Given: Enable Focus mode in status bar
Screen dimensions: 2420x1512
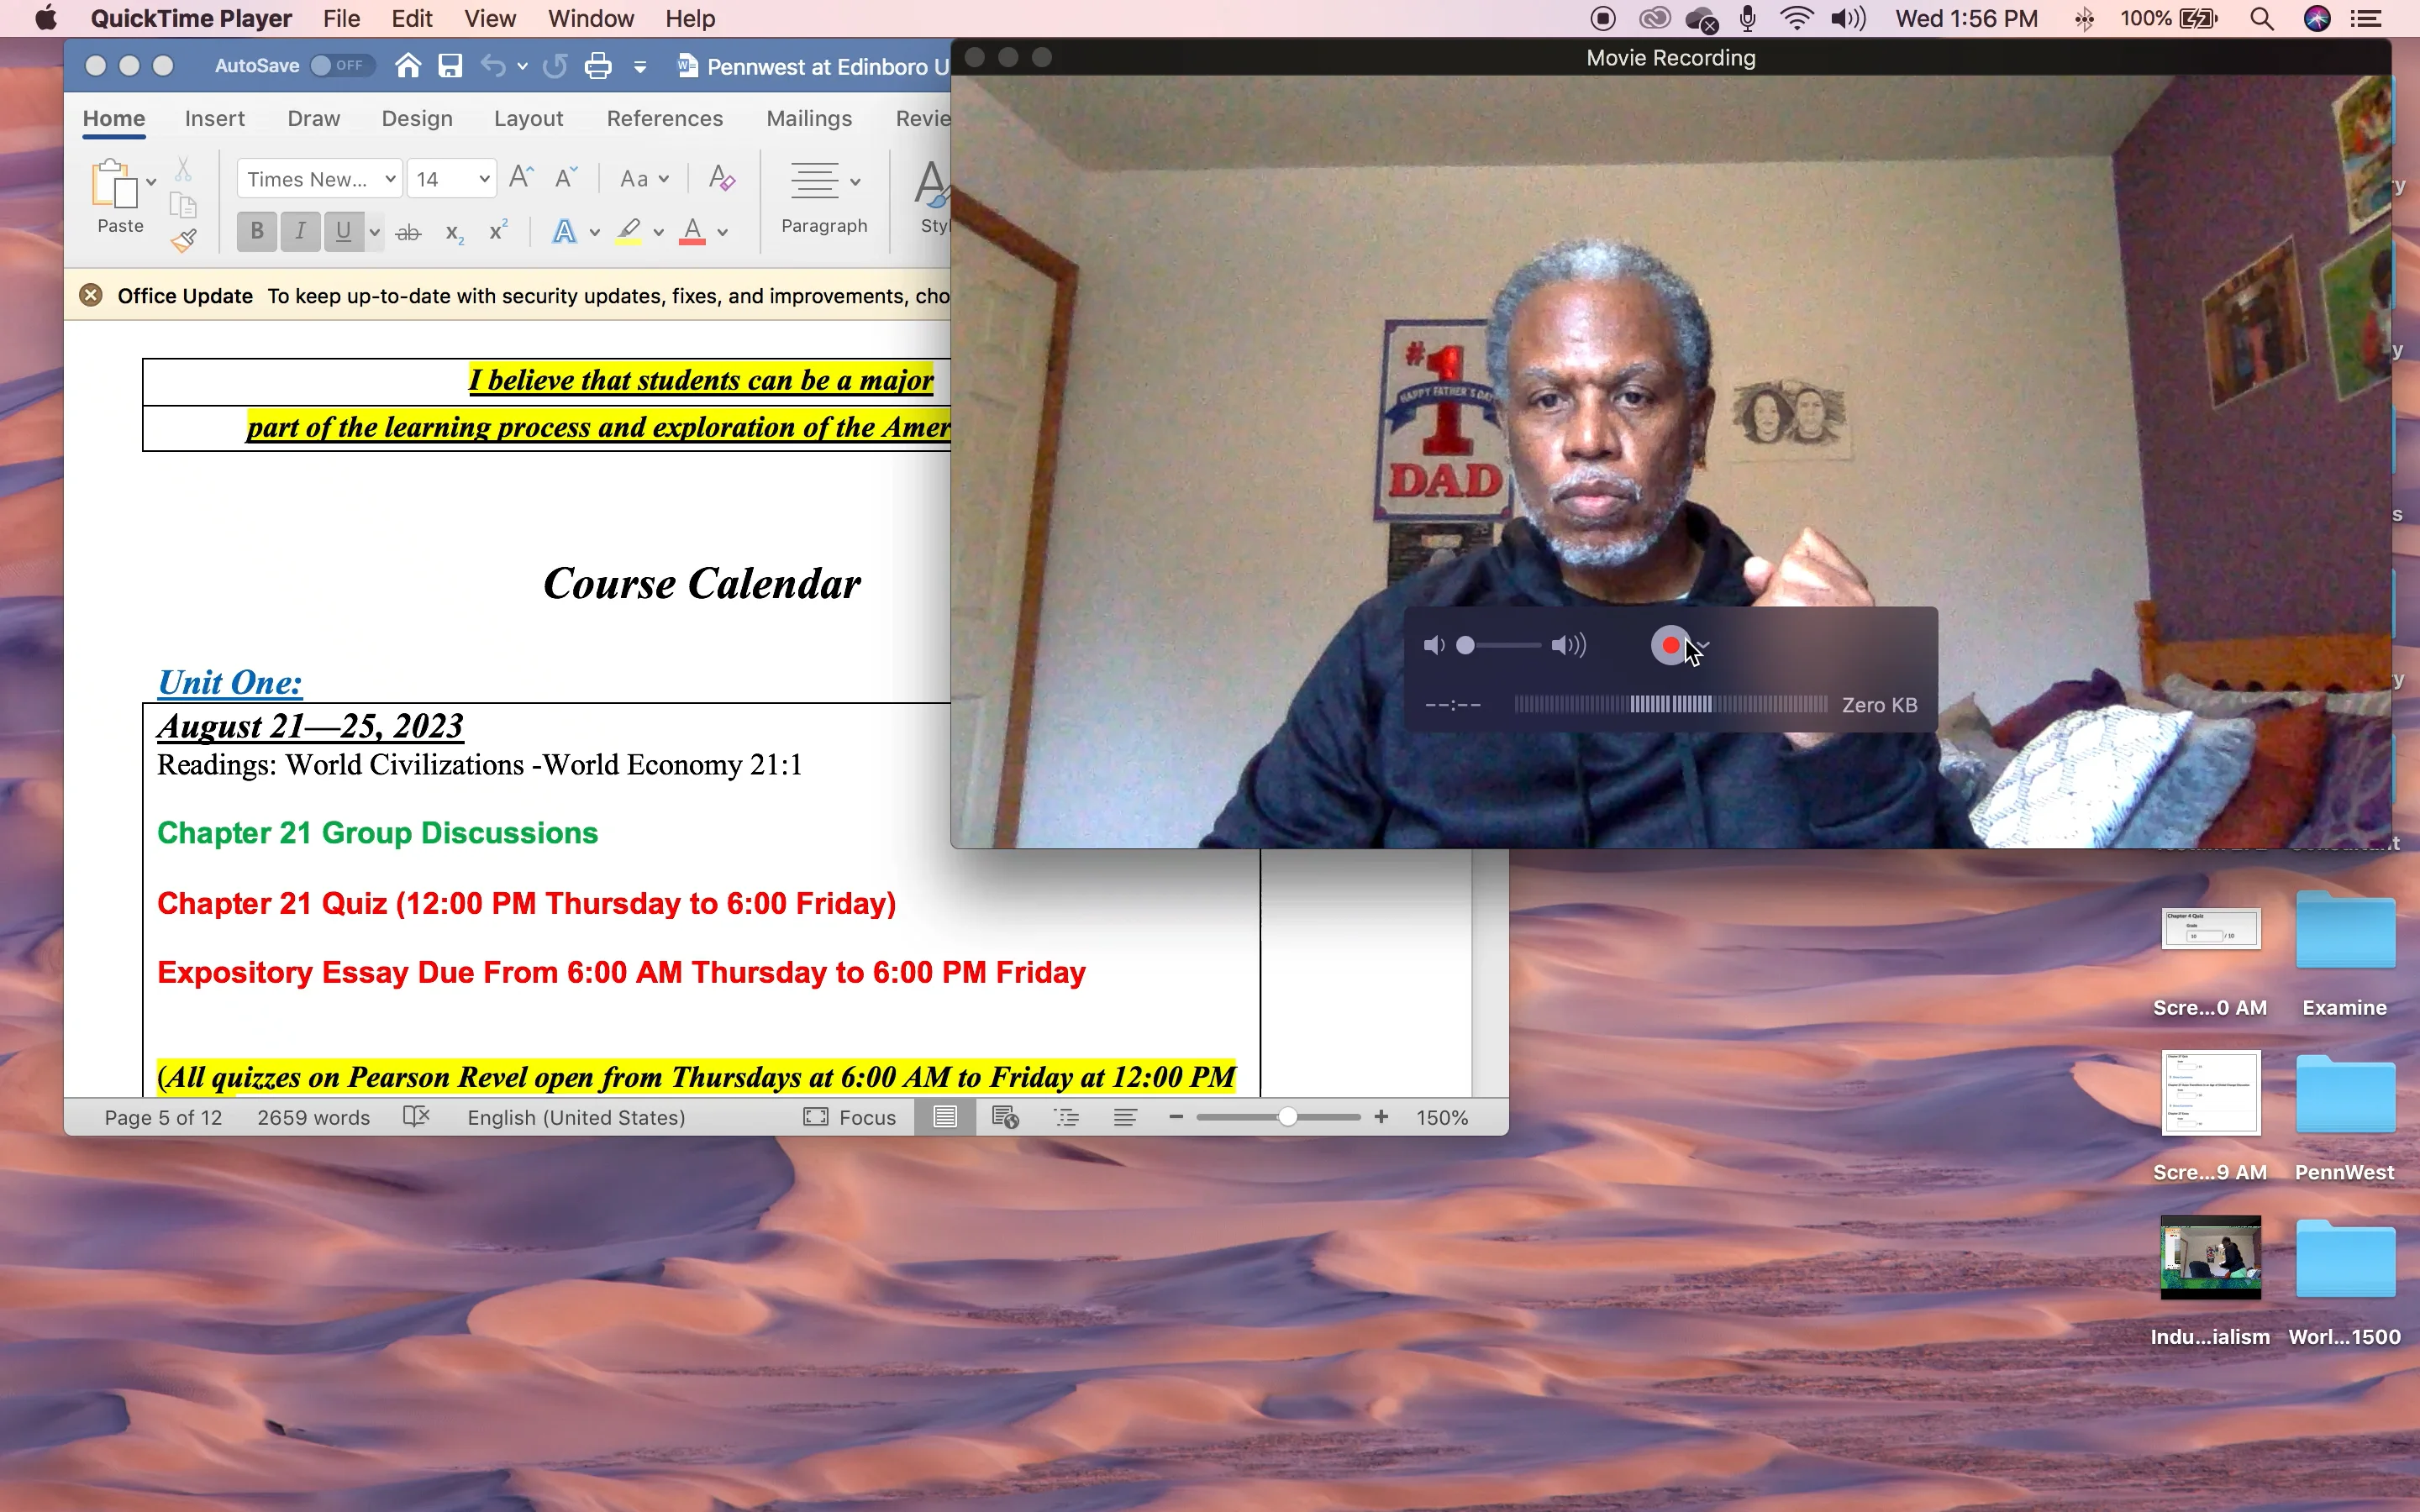Looking at the screenshot, I should pos(849,1117).
